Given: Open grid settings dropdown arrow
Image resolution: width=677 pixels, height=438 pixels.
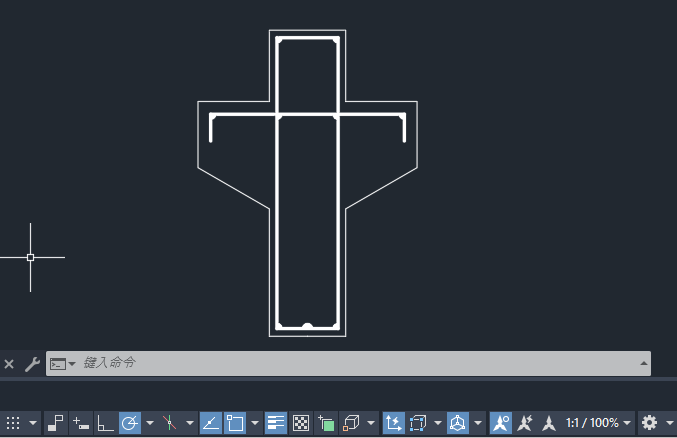Looking at the screenshot, I should tap(33, 423).
